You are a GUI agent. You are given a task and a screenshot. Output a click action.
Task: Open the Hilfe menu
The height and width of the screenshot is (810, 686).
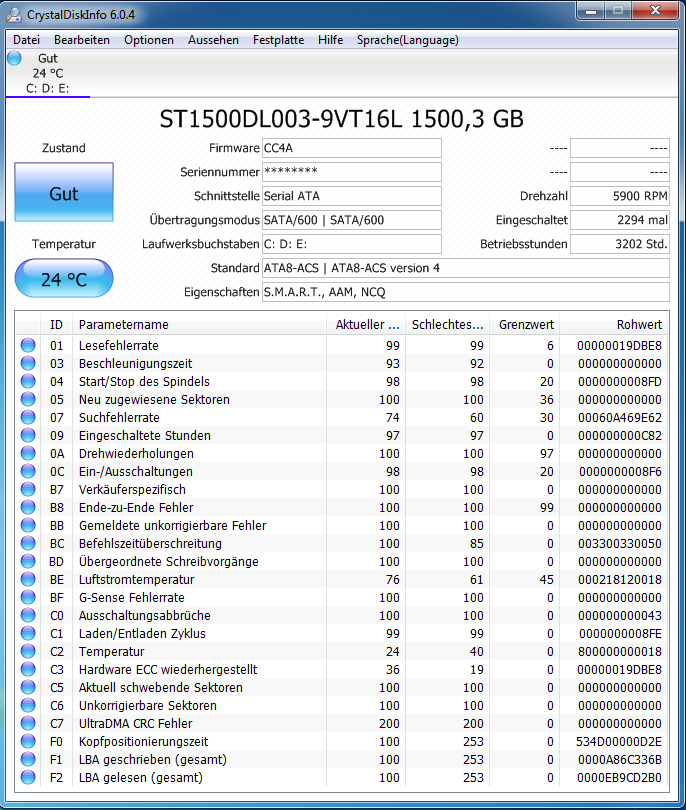pos(331,40)
